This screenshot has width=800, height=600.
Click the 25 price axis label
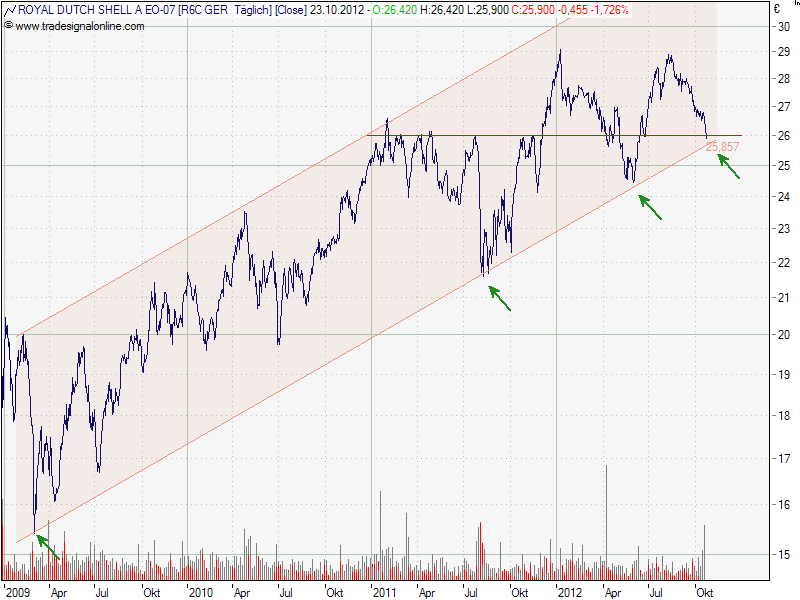point(784,166)
